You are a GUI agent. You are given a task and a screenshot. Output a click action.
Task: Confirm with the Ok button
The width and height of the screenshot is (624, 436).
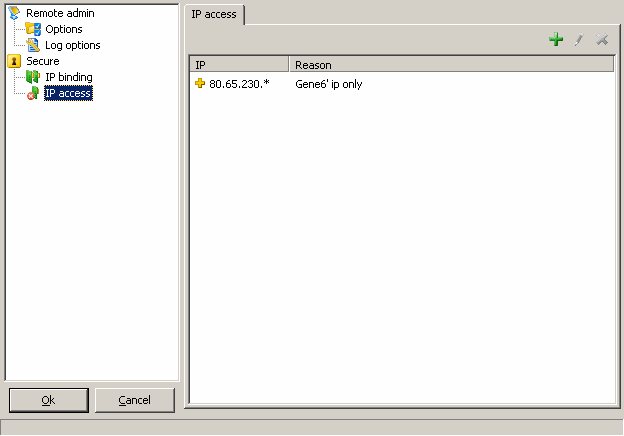click(49, 400)
